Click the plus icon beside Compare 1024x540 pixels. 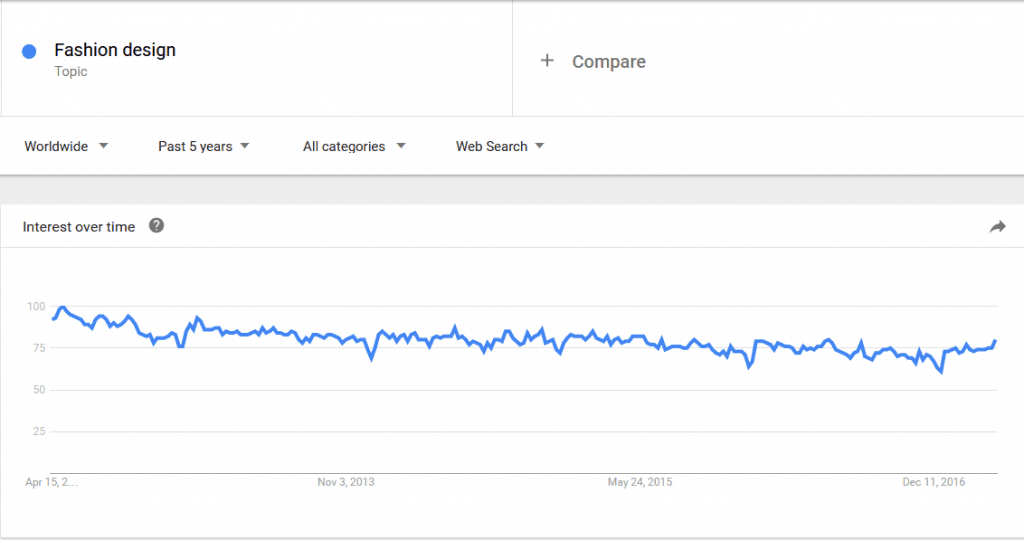(x=547, y=61)
